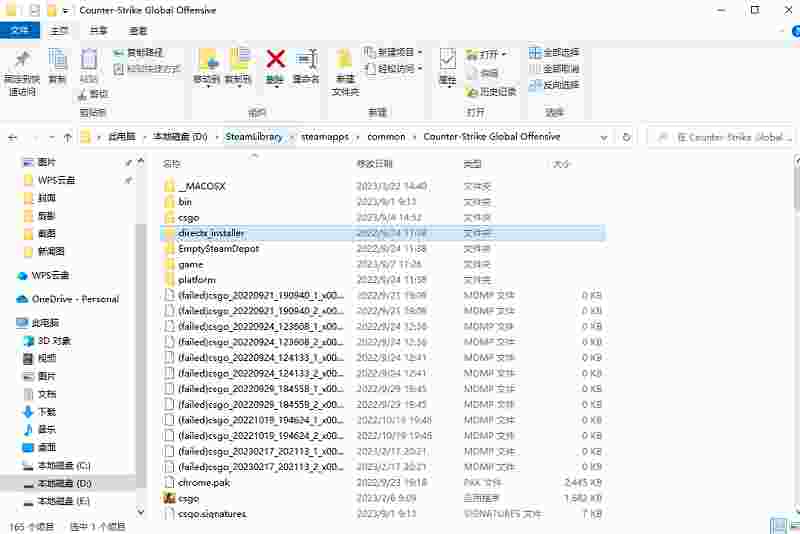Click common in the address breadcrumb
Viewport: 800px width, 534px height.
pos(386,137)
